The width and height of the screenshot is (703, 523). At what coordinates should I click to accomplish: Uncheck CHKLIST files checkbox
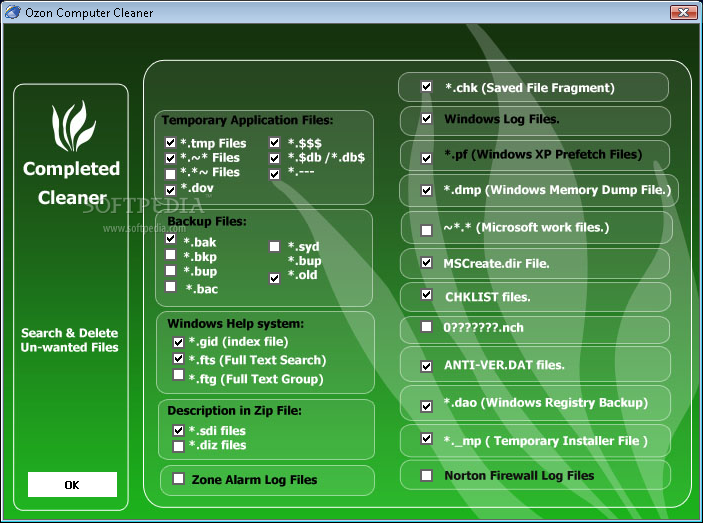click(x=426, y=294)
